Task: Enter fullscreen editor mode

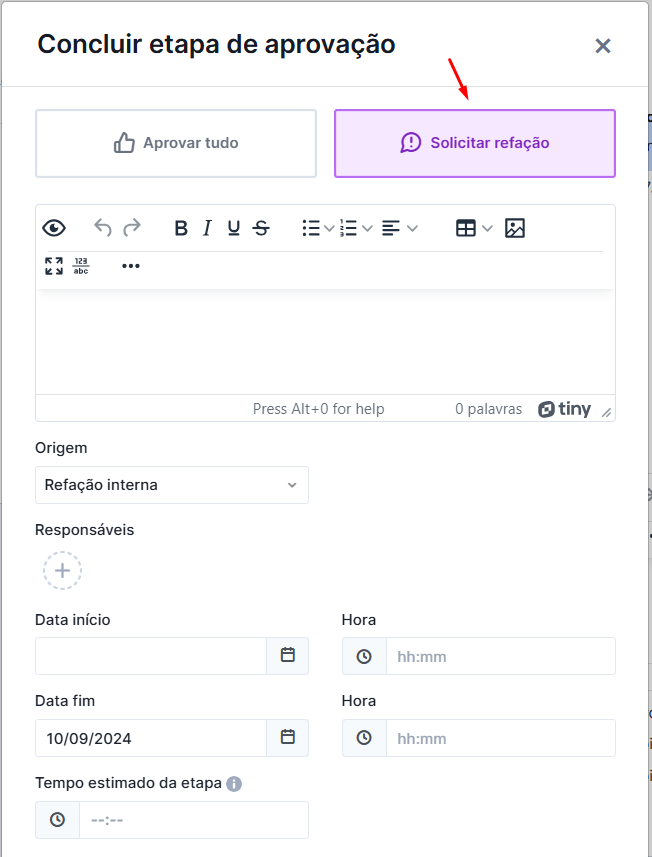Action: 54,266
